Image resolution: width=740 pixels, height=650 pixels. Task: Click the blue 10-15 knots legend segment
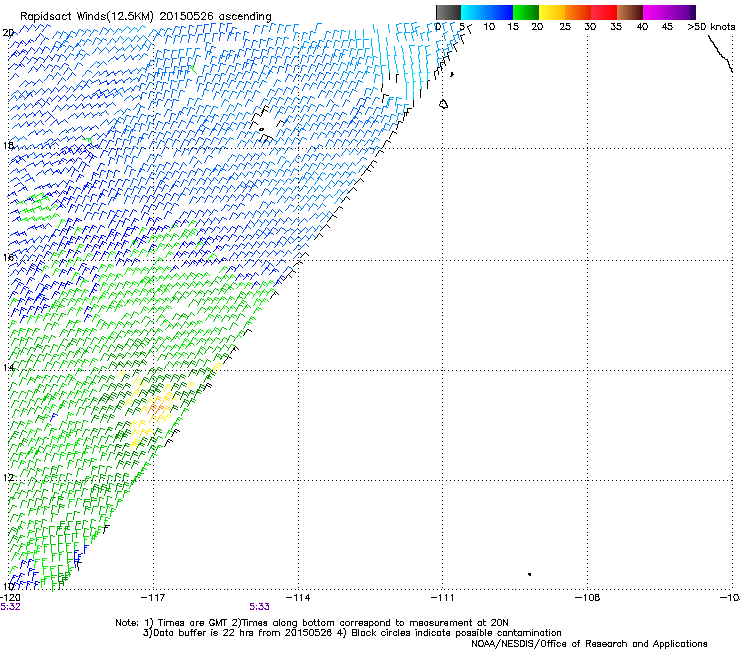point(500,12)
